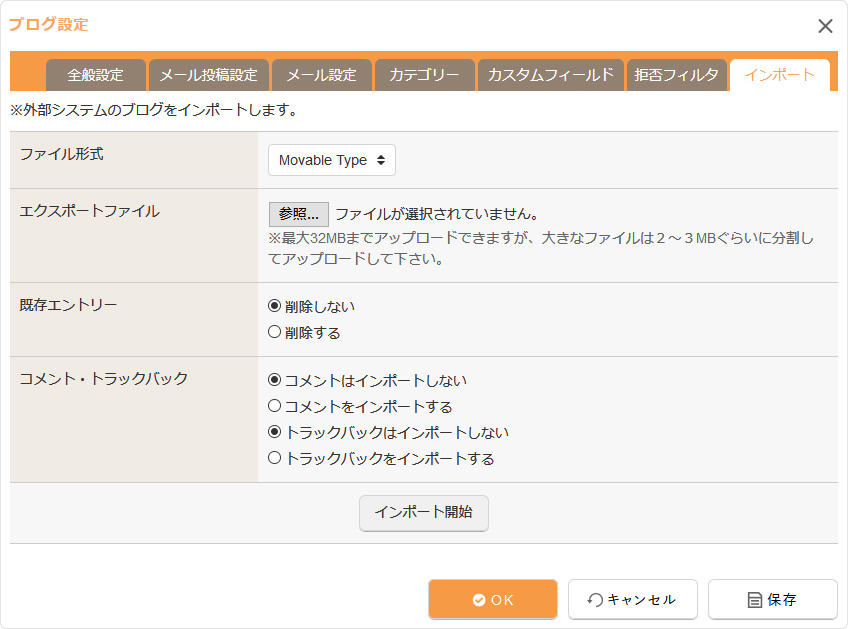Select the カスタムフィールド tab

pos(550,75)
